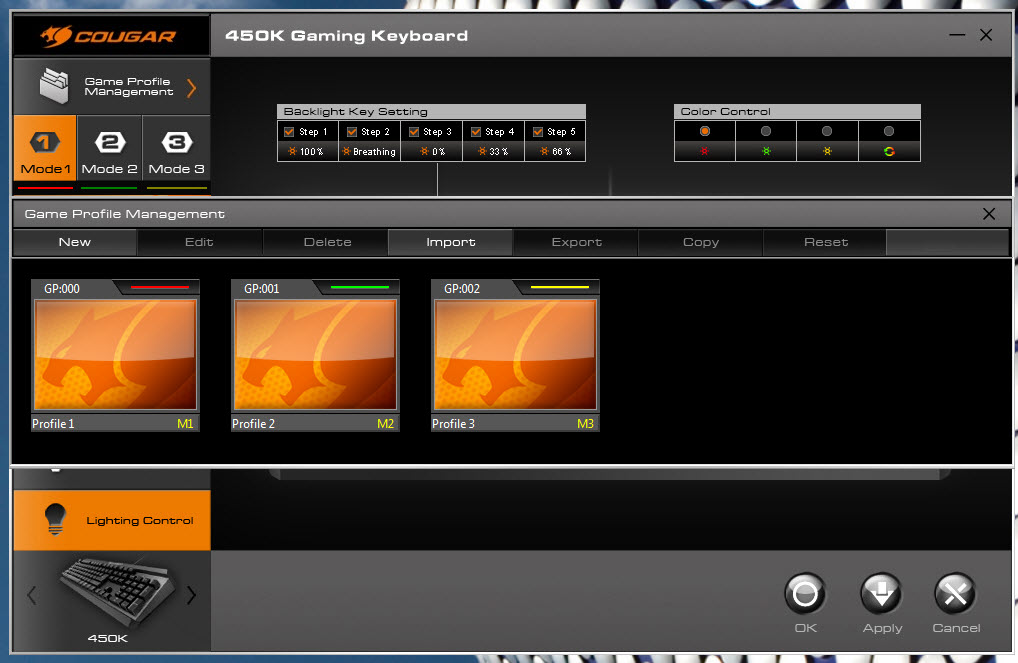Click the green bar on GP:001 card

[x=360, y=287]
